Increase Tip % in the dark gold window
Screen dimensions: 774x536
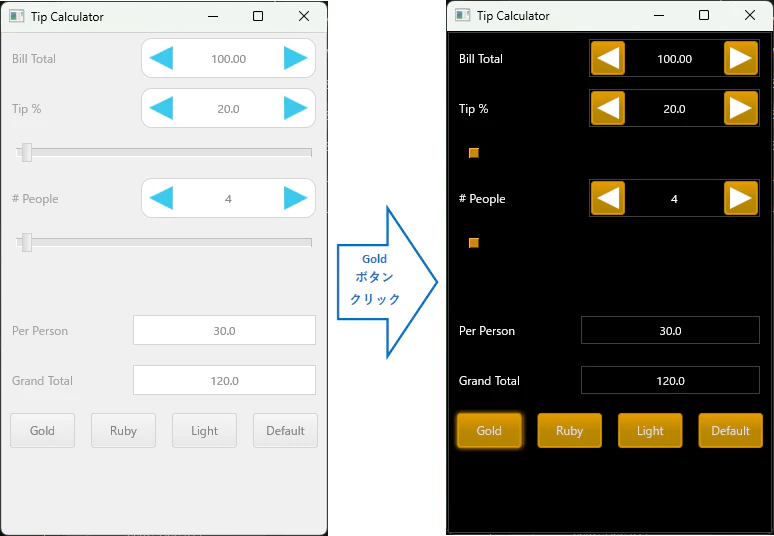click(741, 108)
